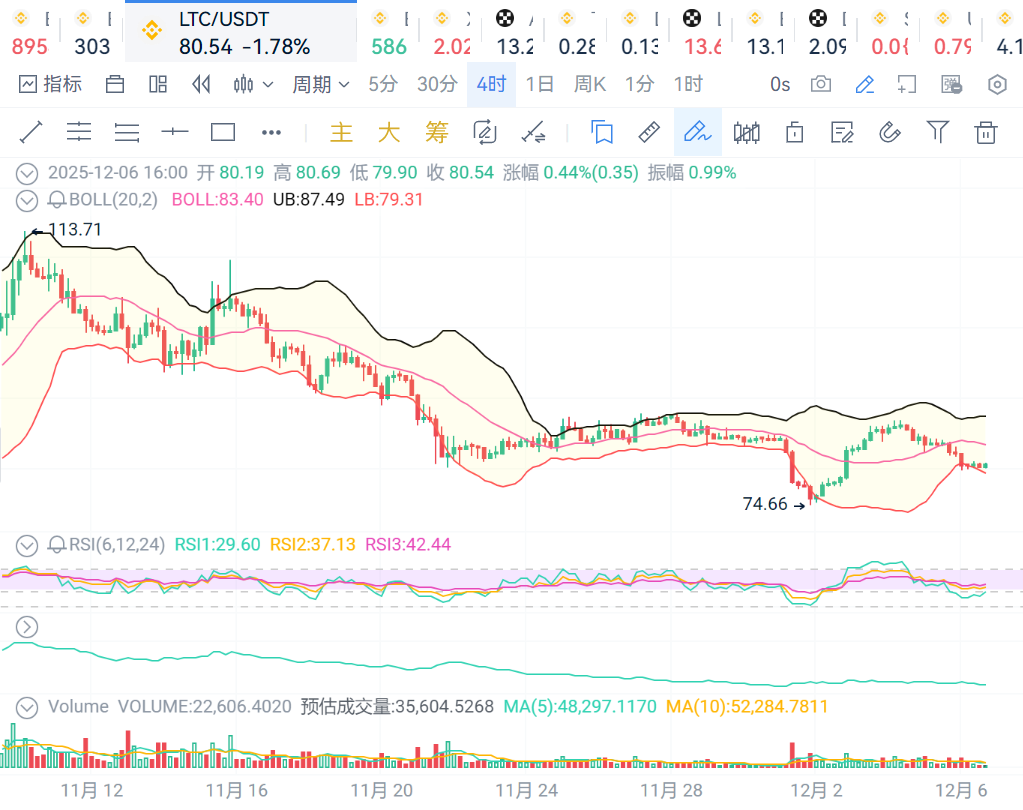Image resolution: width=1023 pixels, height=810 pixels.
Task: Select the trend line drawing tool
Action: coord(31,132)
